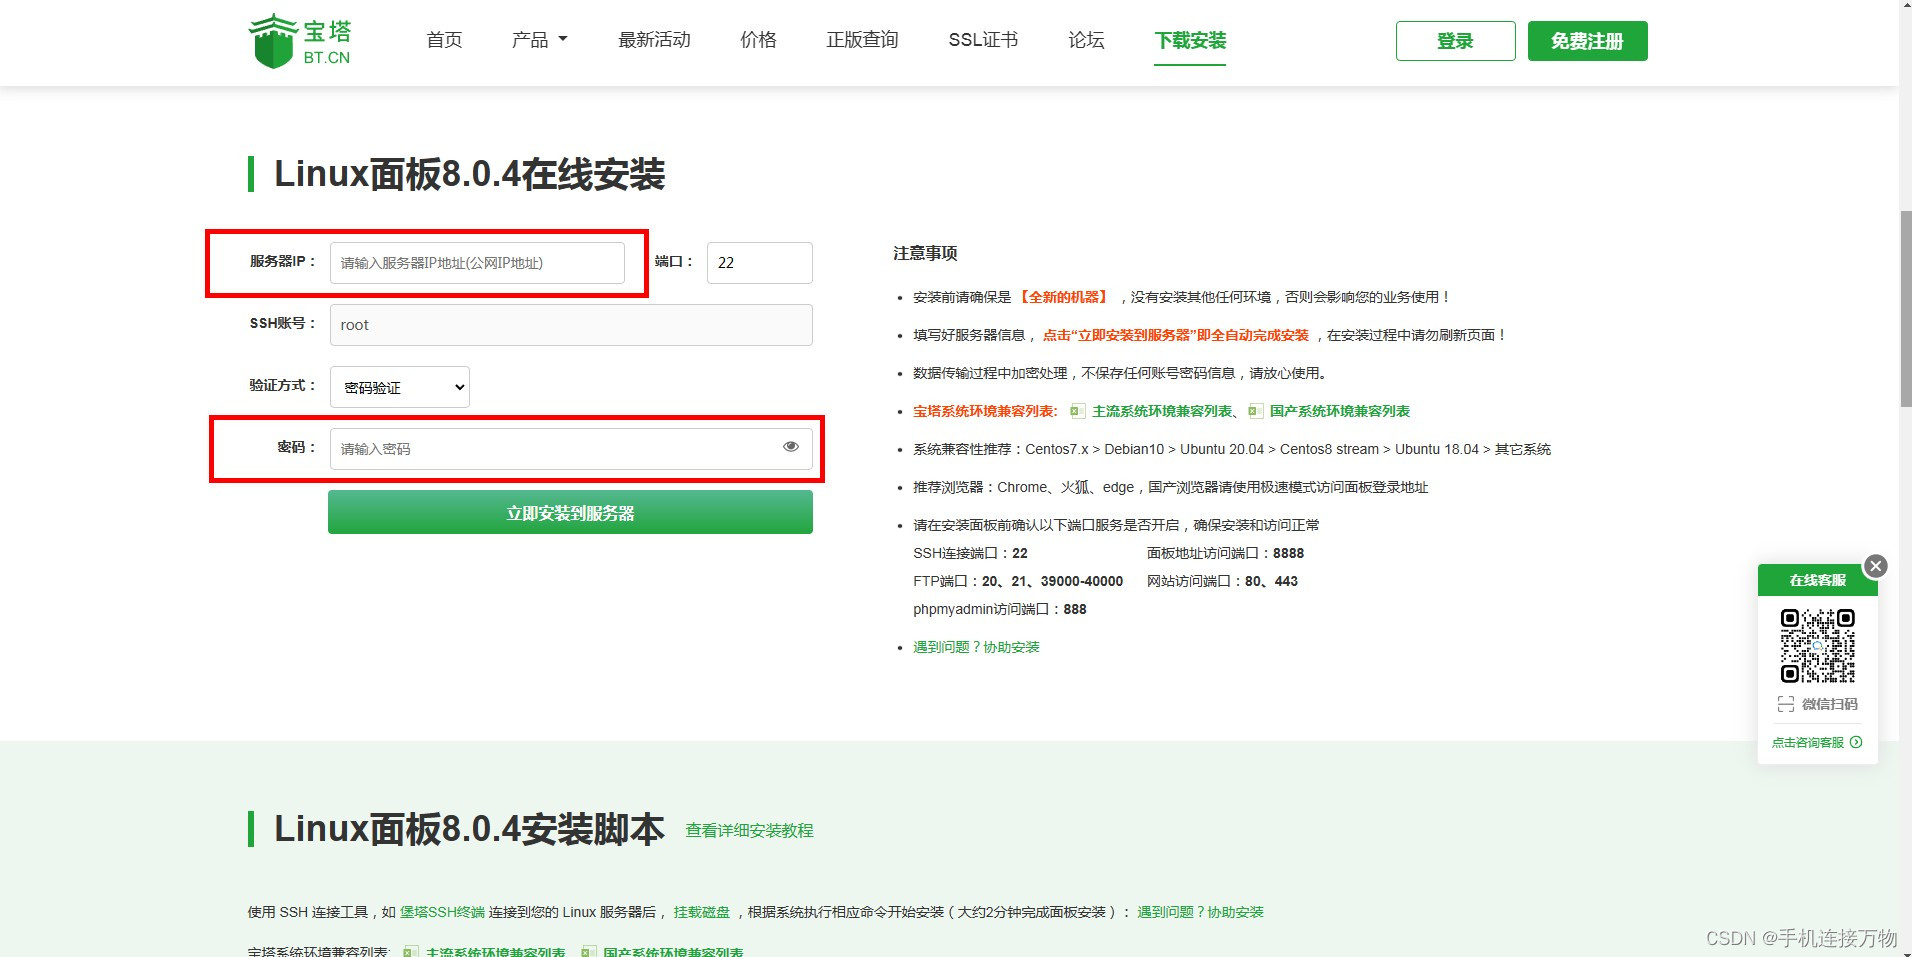1912x957 pixels.
Task: Go to 首页 nav item
Action: click(x=444, y=40)
